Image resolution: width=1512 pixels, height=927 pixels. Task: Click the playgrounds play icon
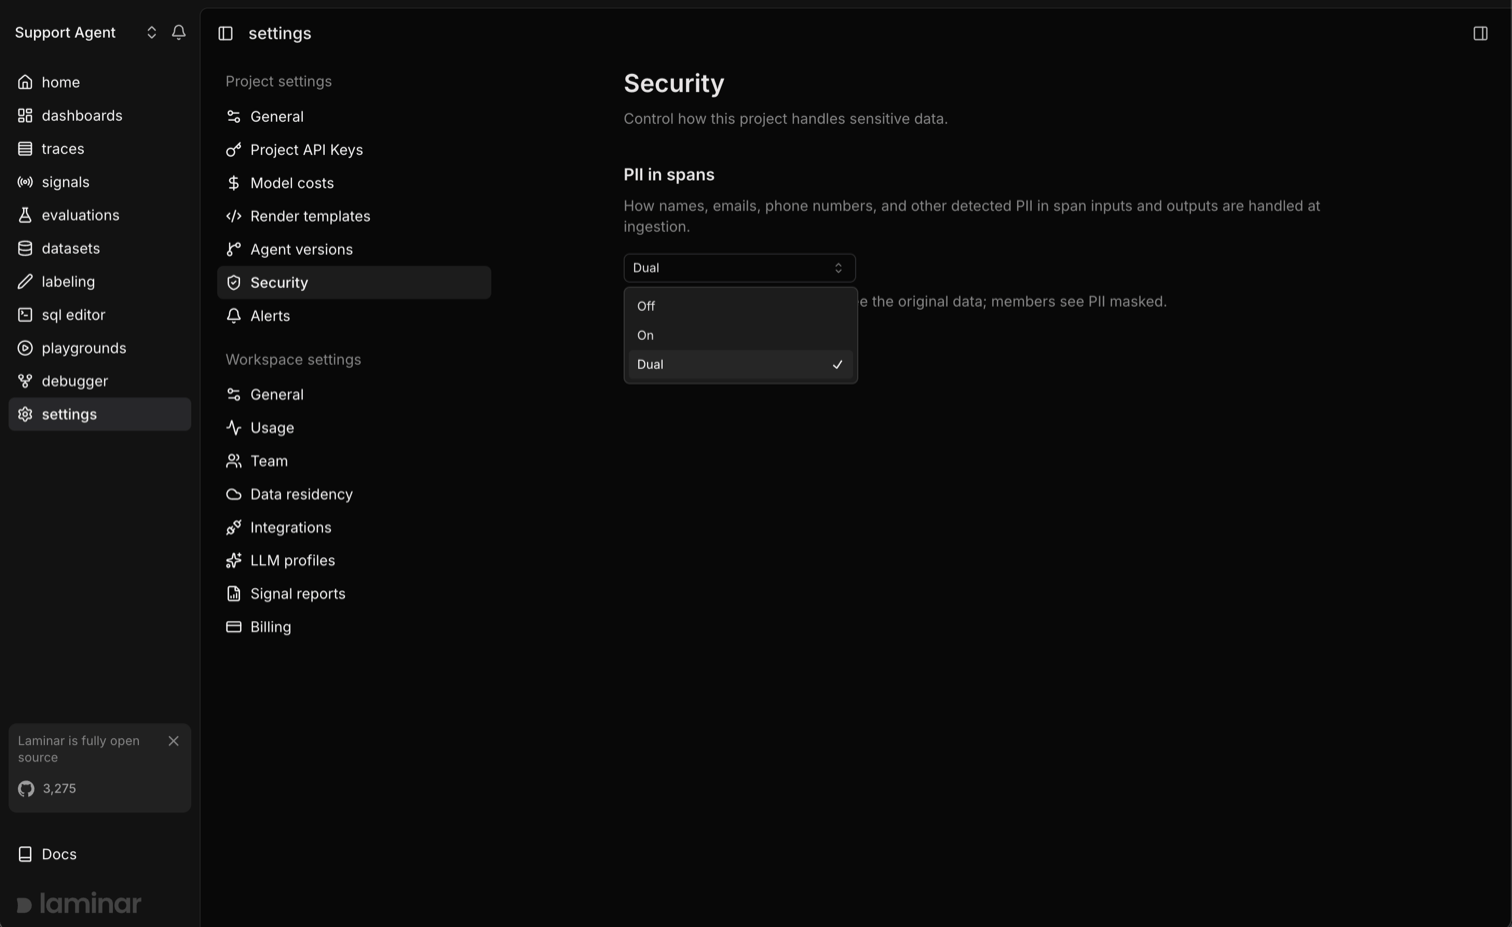click(x=25, y=348)
